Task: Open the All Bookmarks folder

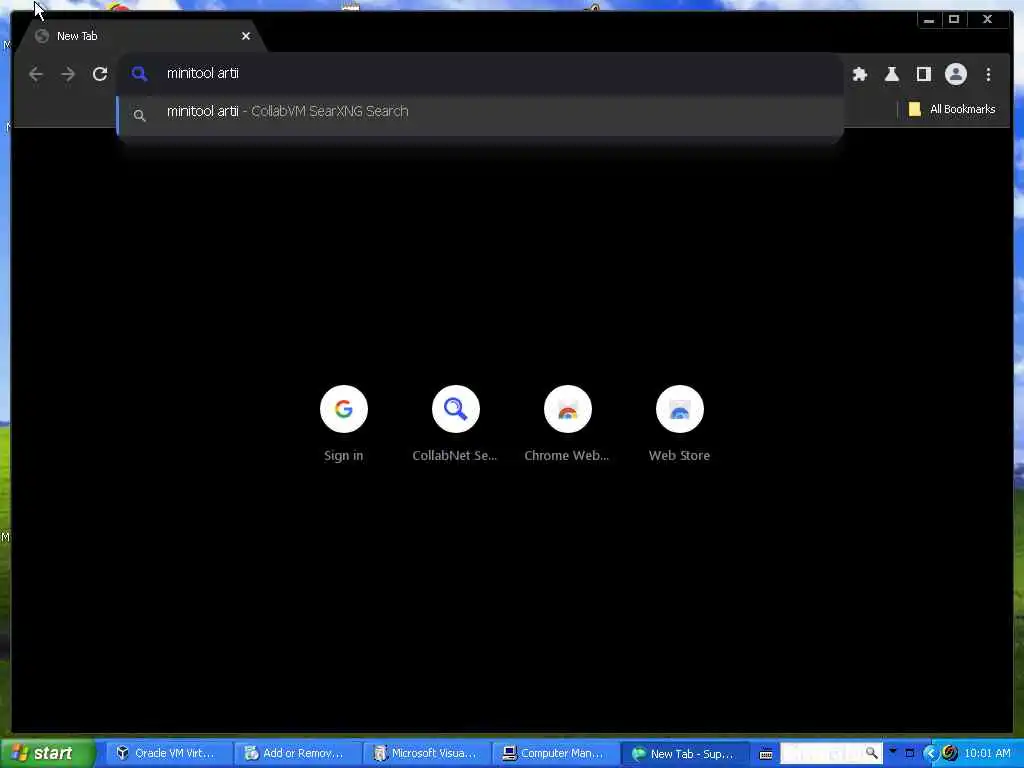Action: click(x=952, y=109)
